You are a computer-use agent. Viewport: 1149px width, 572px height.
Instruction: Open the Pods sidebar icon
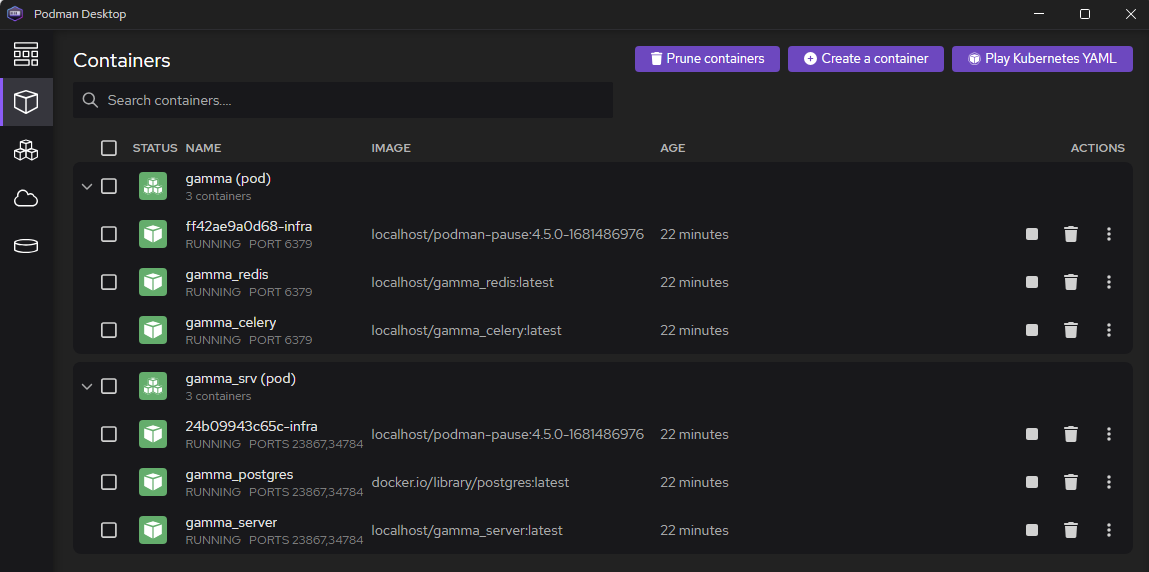(26, 150)
